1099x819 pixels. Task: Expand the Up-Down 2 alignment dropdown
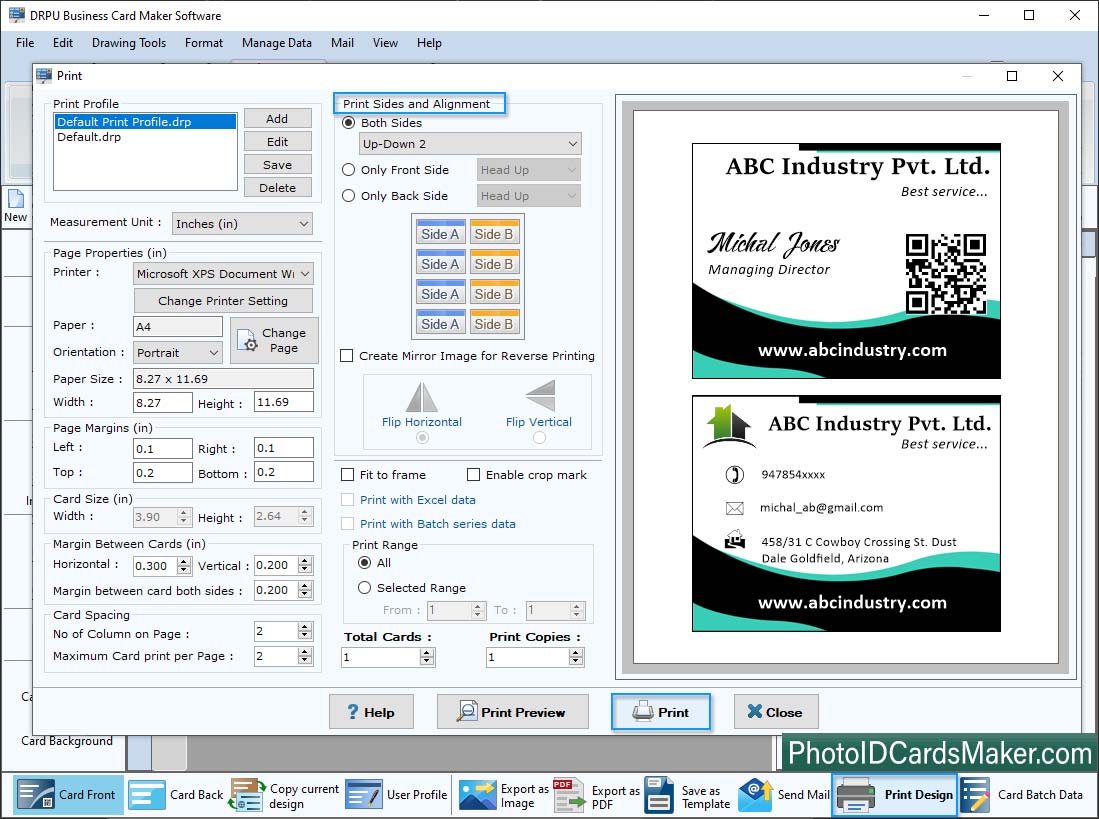(x=470, y=144)
